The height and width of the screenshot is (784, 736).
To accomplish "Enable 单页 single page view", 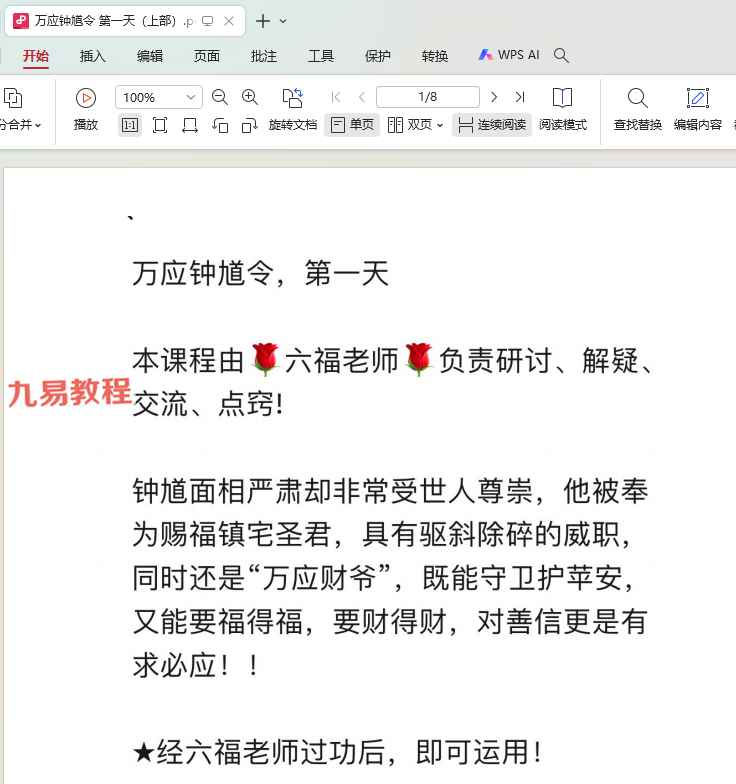I will tap(352, 124).
